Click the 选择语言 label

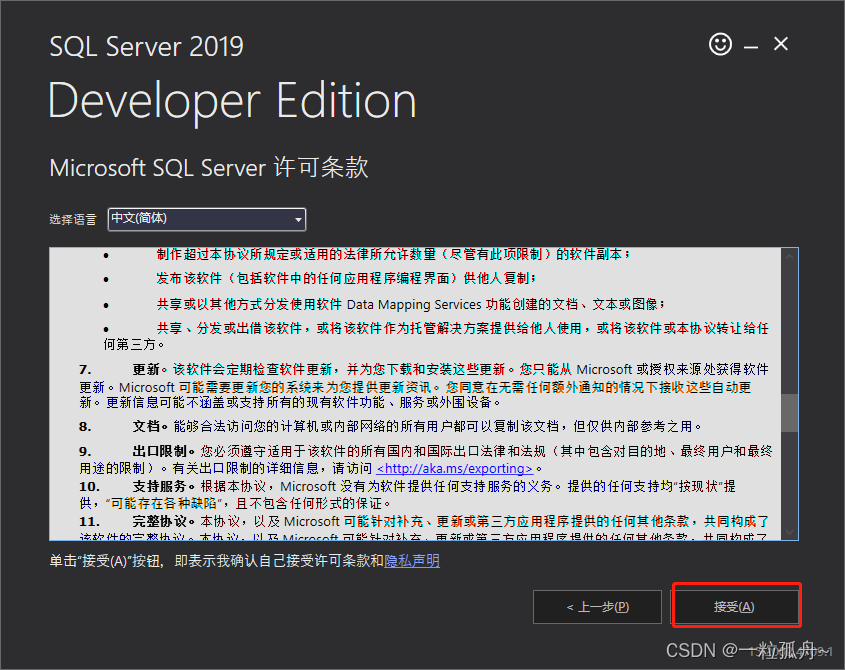(x=73, y=219)
